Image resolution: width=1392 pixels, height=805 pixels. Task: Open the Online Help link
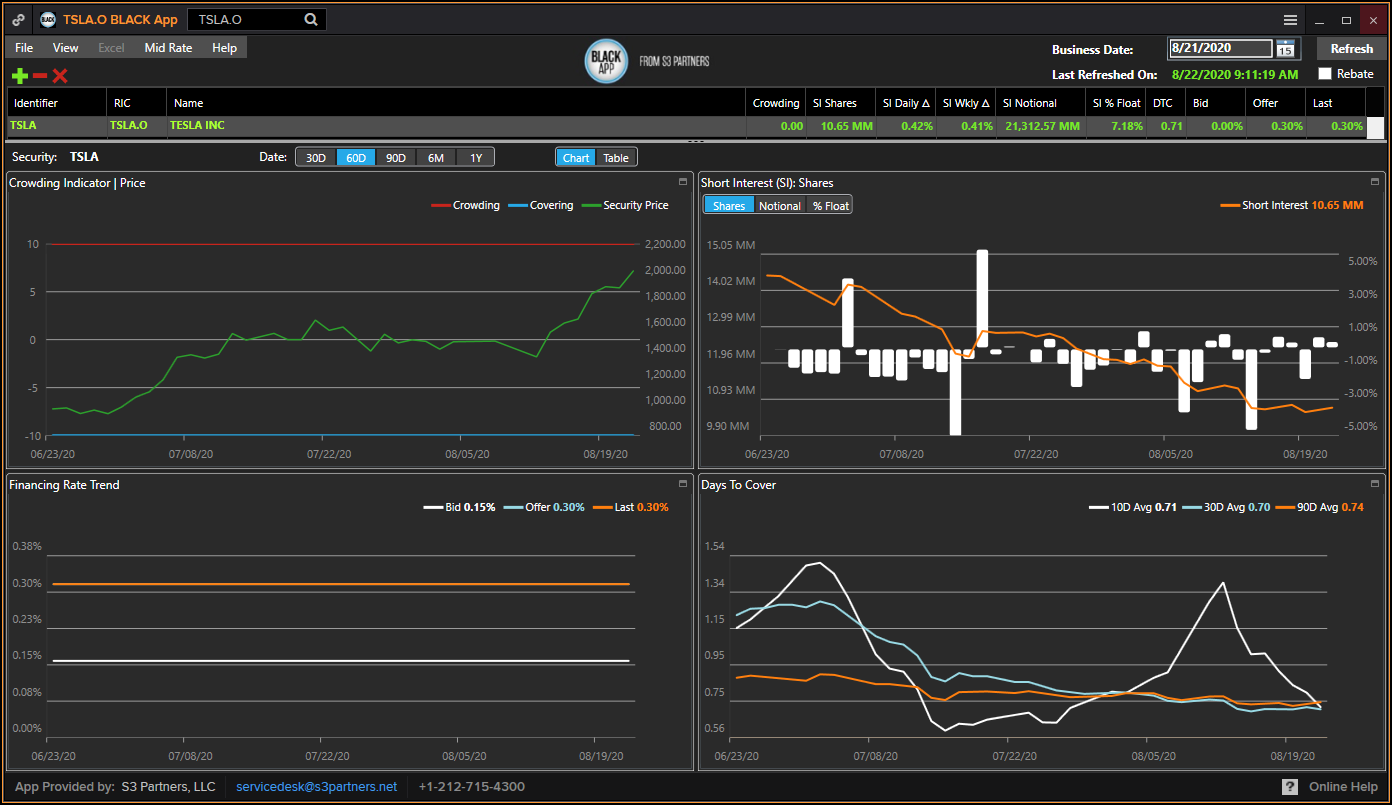[1342, 787]
